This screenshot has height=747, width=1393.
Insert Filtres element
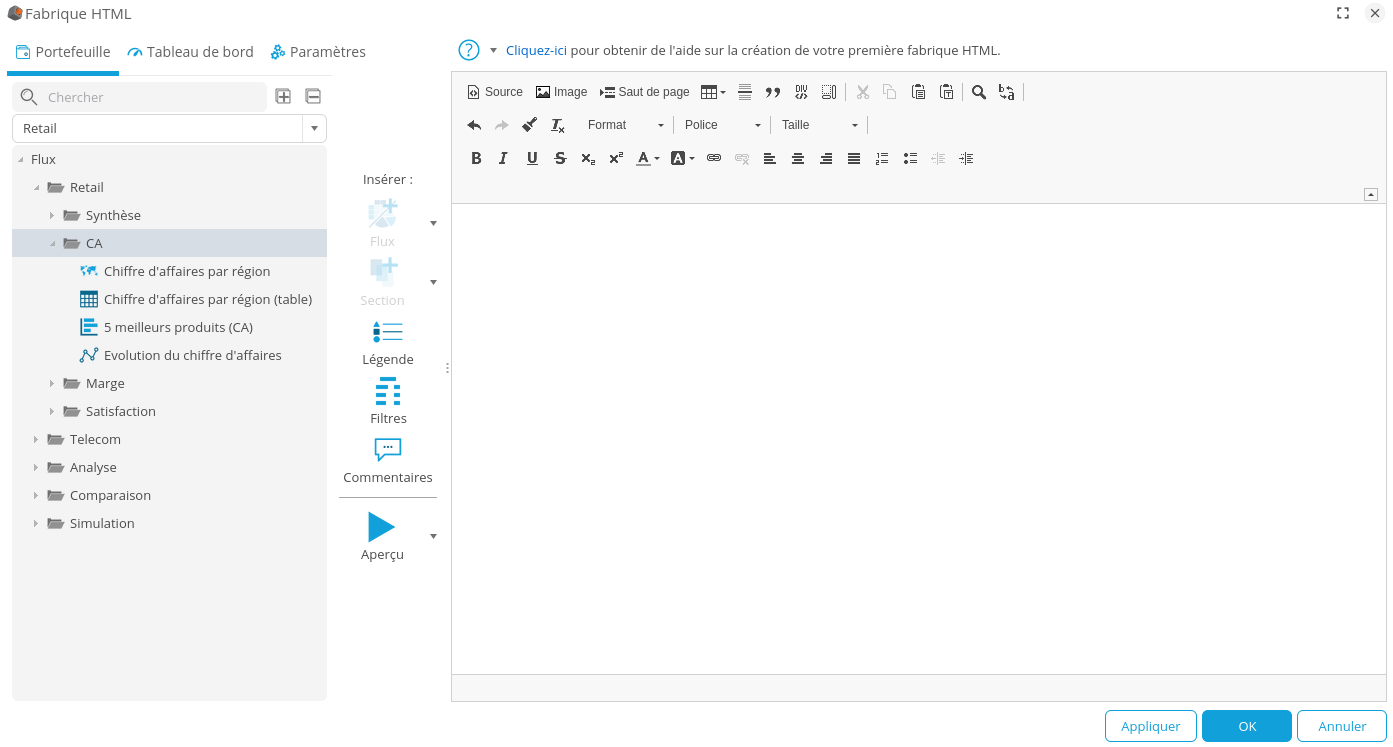click(387, 391)
